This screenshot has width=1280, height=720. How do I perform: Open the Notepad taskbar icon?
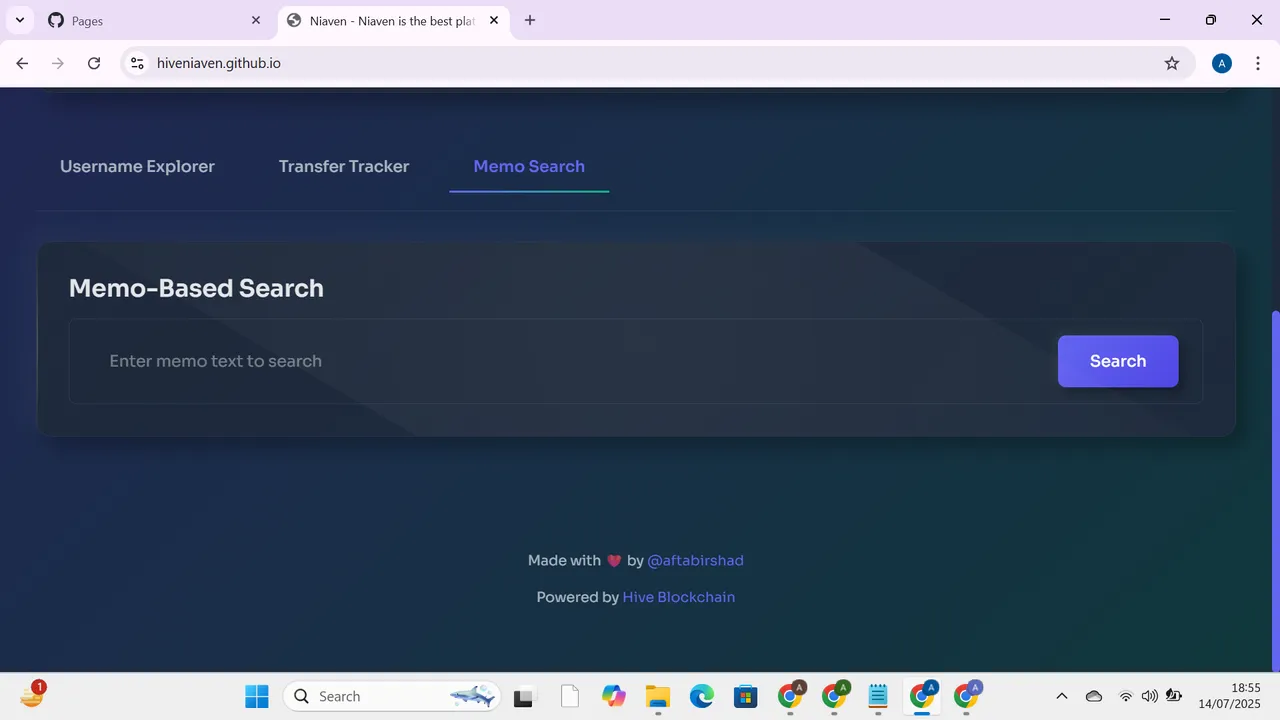(877, 696)
